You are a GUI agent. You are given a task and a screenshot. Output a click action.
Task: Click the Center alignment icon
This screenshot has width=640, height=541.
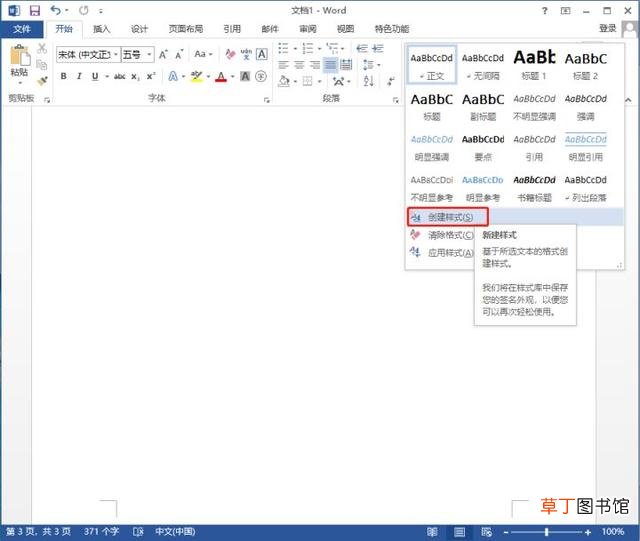299,65
